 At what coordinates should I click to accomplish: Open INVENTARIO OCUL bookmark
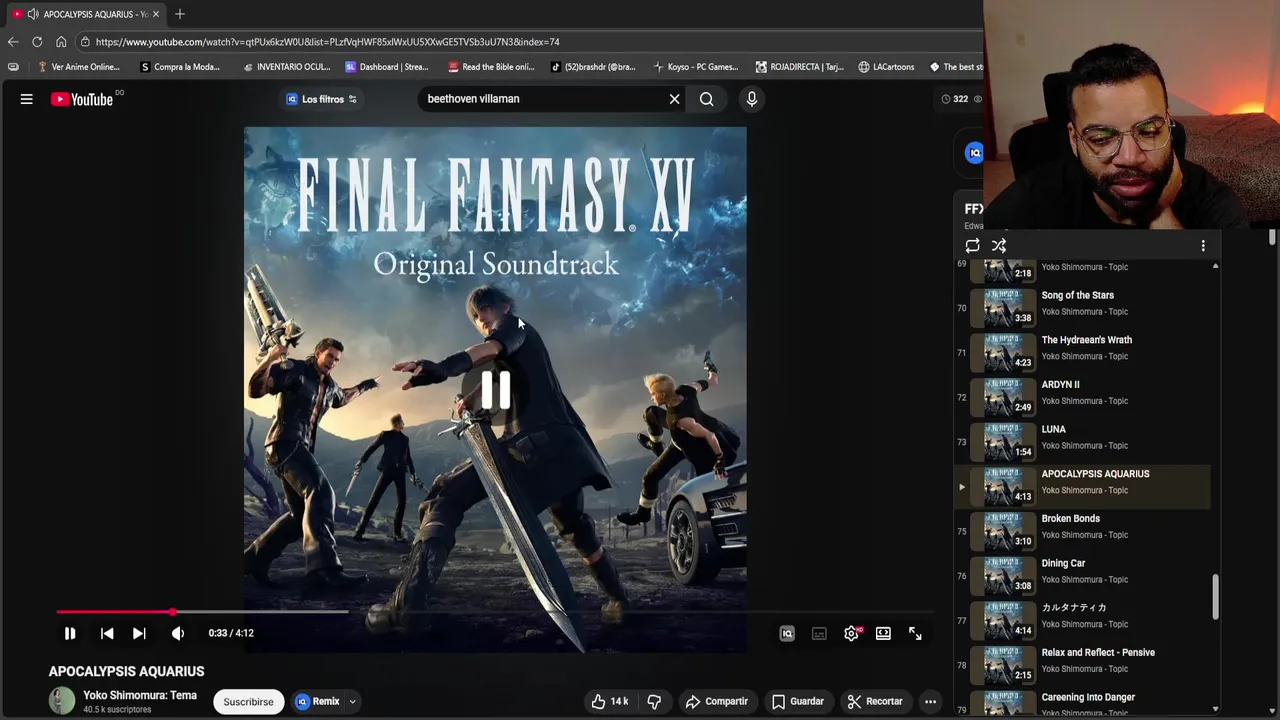pos(286,67)
